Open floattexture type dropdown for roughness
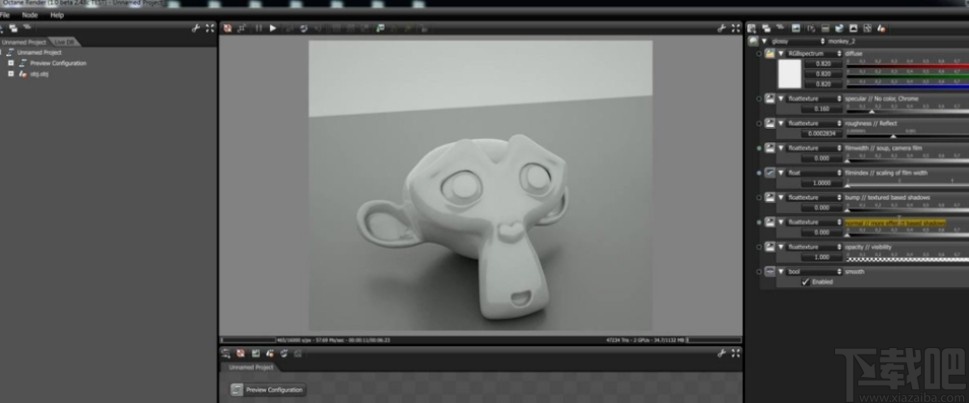Screen dimensions: 969x403 pos(814,124)
